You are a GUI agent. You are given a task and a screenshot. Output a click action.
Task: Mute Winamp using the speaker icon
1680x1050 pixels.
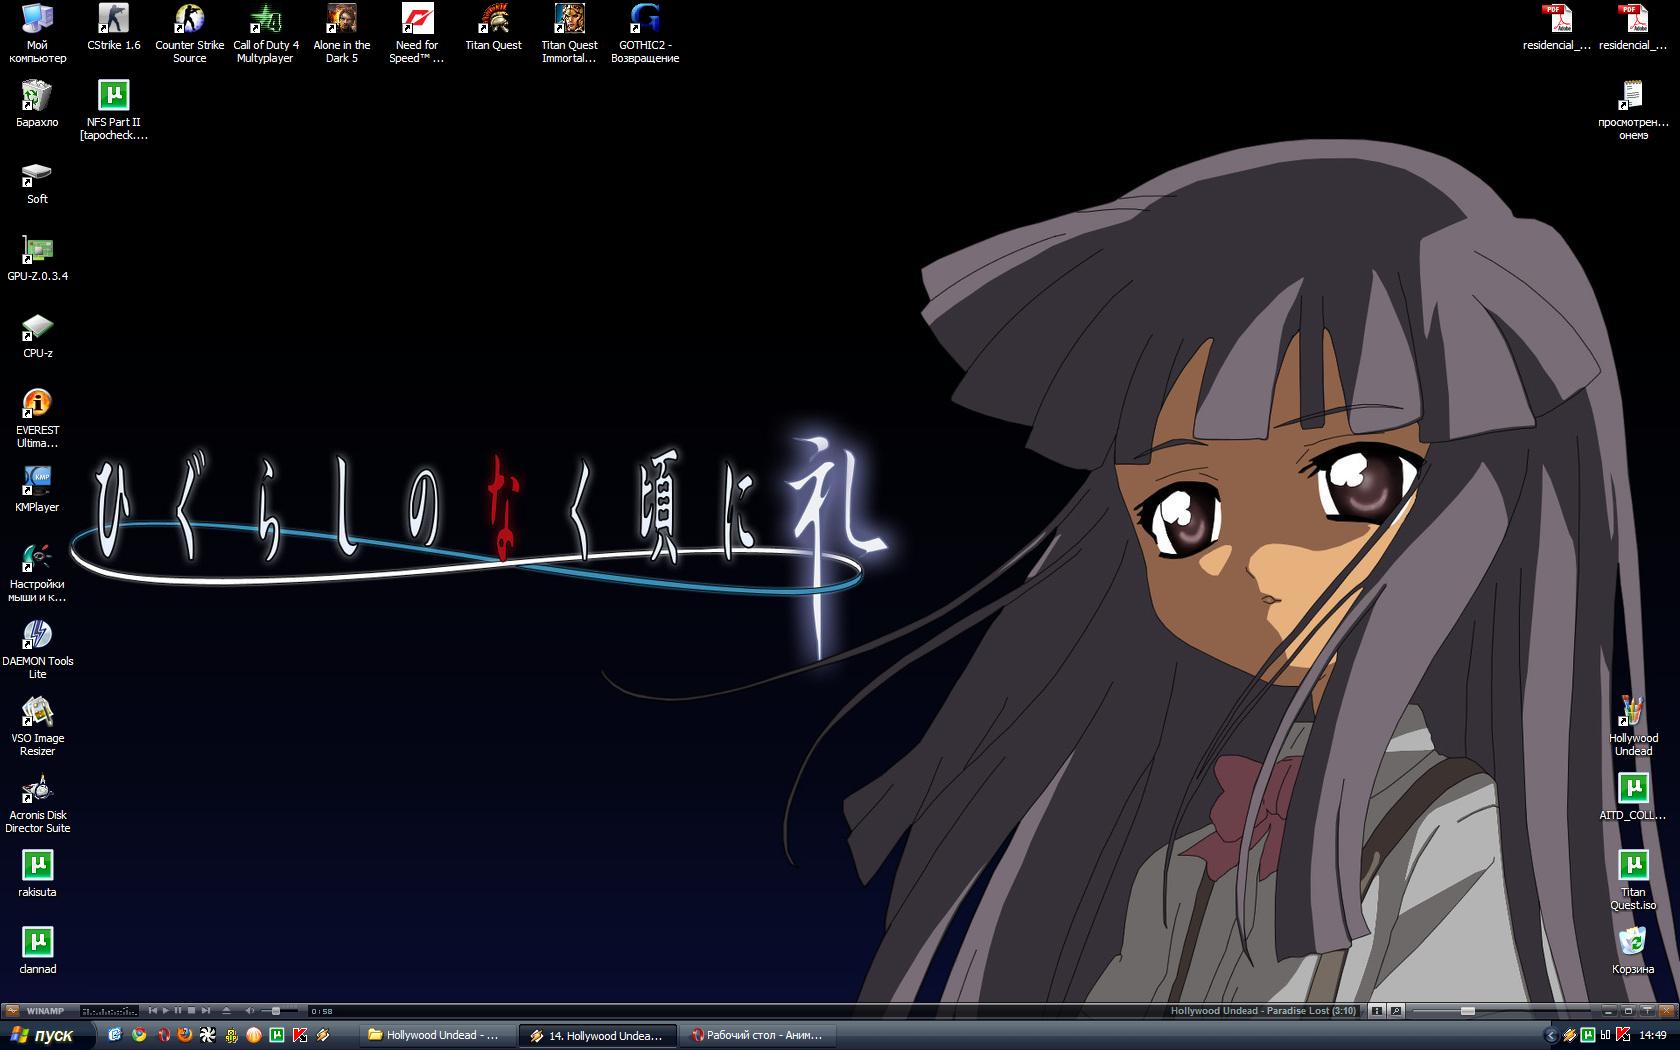[249, 1011]
